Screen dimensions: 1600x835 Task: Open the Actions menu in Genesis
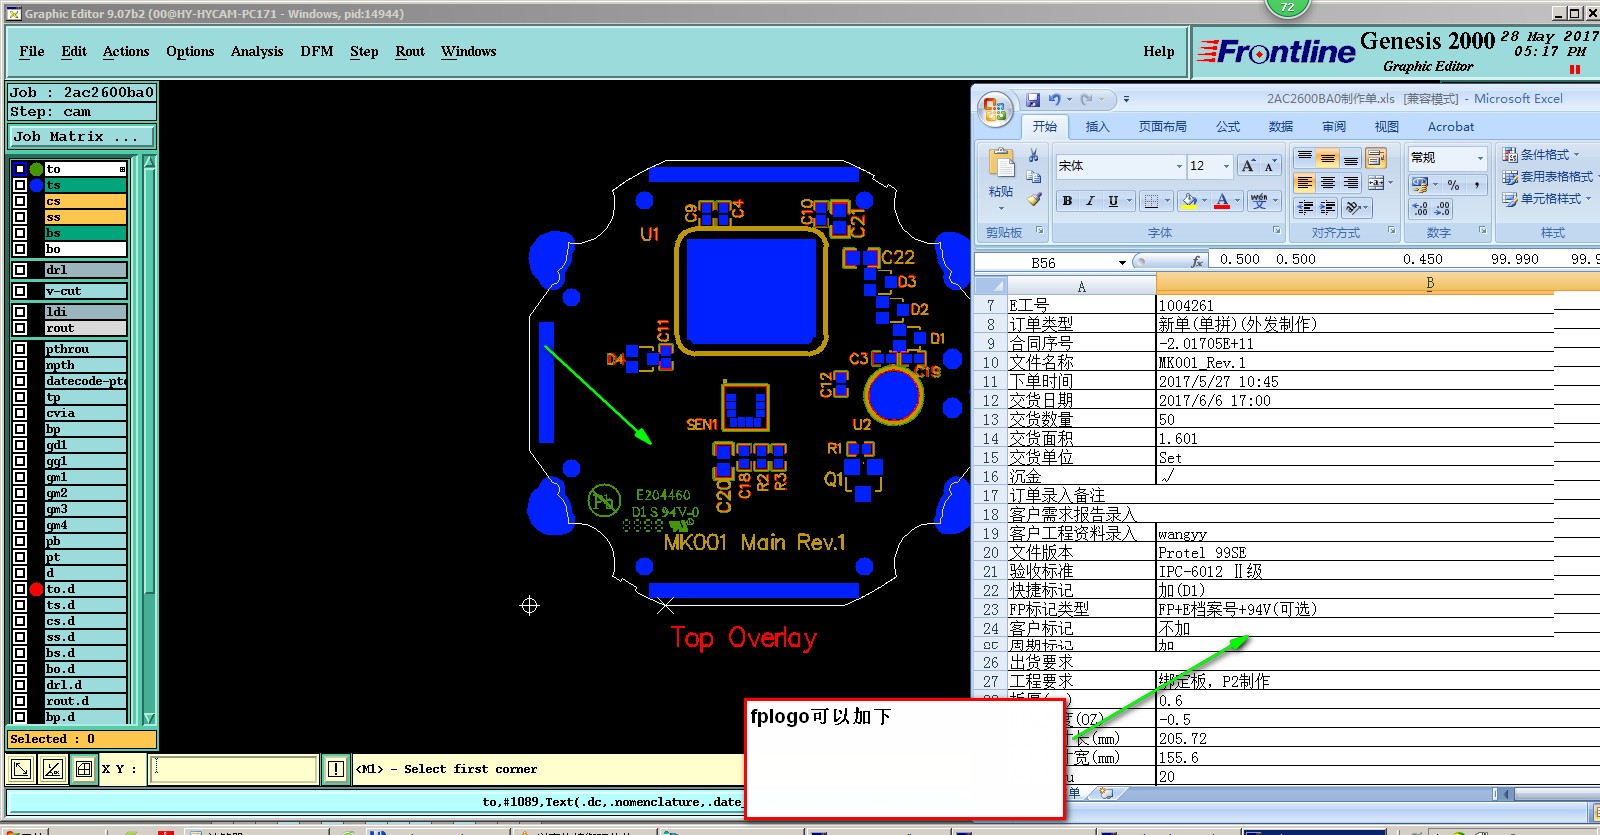coord(126,51)
